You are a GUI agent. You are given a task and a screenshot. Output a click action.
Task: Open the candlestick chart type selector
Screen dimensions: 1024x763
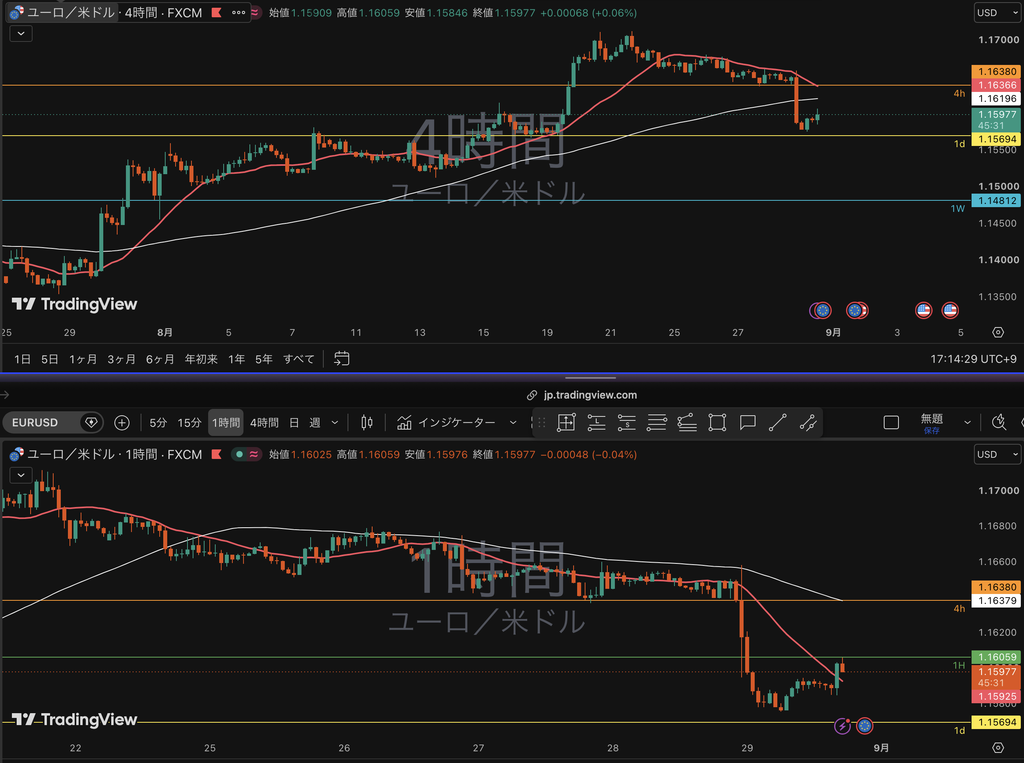[367, 423]
